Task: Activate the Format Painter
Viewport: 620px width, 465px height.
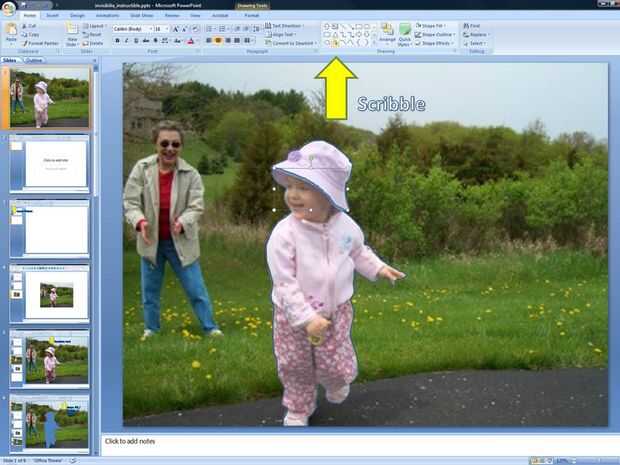Action: [40, 43]
